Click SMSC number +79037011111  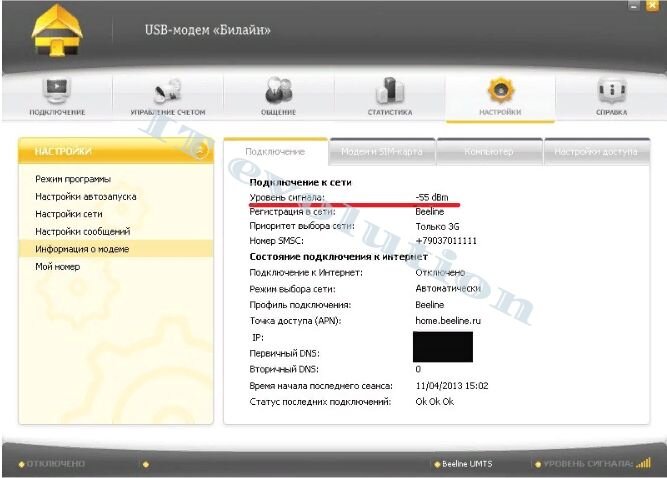pyautogui.click(x=446, y=241)
